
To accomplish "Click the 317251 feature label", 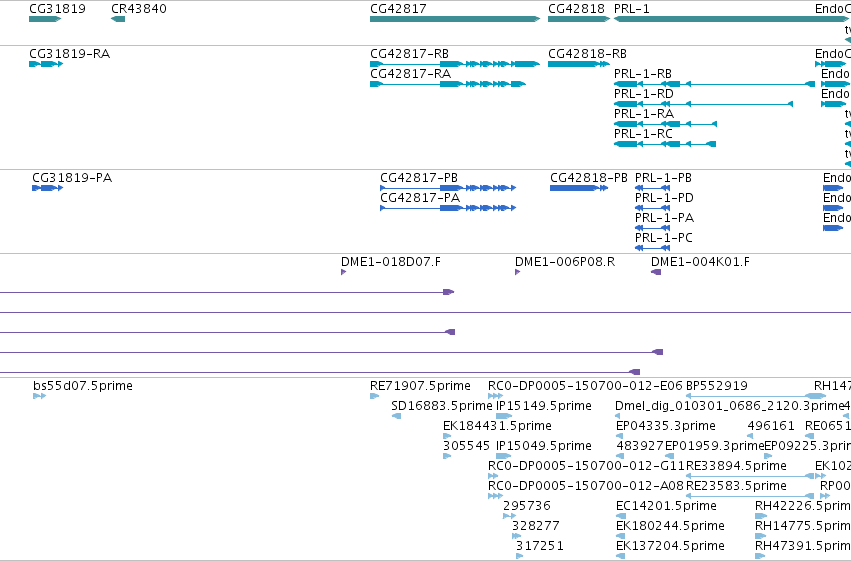I will (x=539, y=546).
